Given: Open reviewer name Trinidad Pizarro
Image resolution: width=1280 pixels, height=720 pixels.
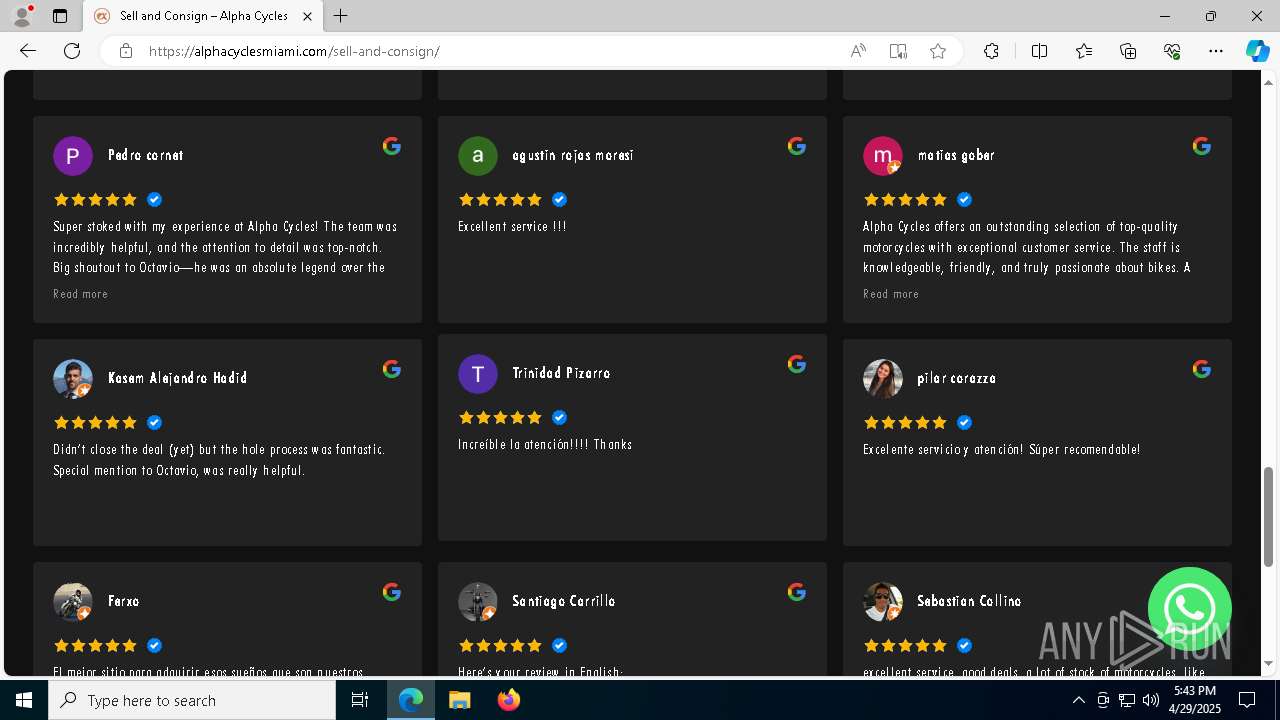Looking at the screenshot, I should pyautogui.click(x=561, y=373).
